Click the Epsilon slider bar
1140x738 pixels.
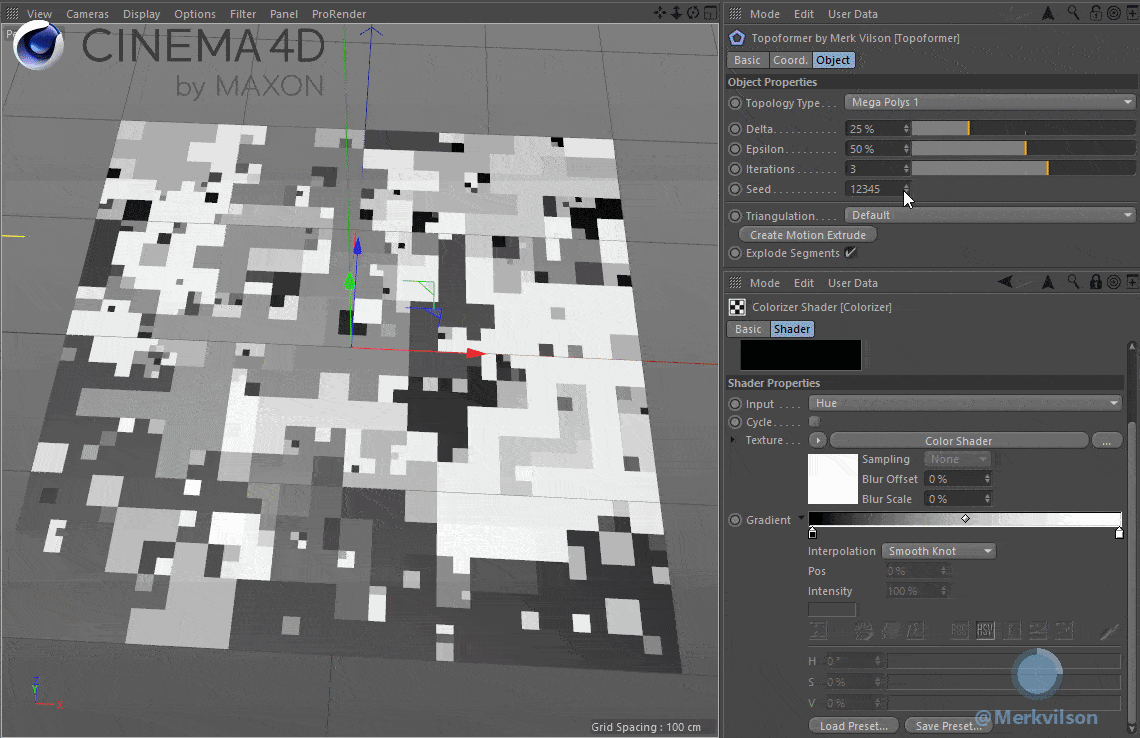click(1022, 149)
